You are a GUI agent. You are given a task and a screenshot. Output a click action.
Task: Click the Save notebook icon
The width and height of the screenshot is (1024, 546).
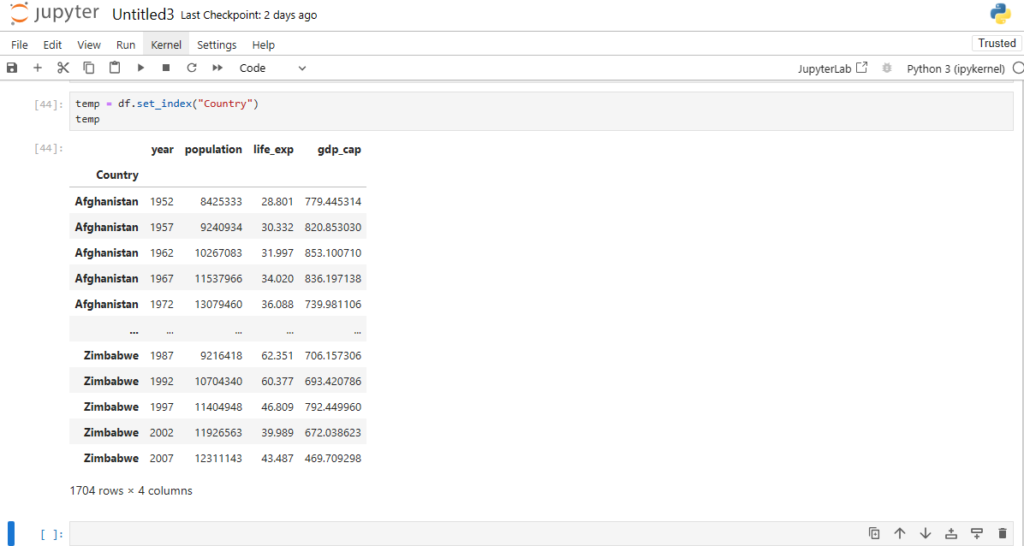coord(12,68)
